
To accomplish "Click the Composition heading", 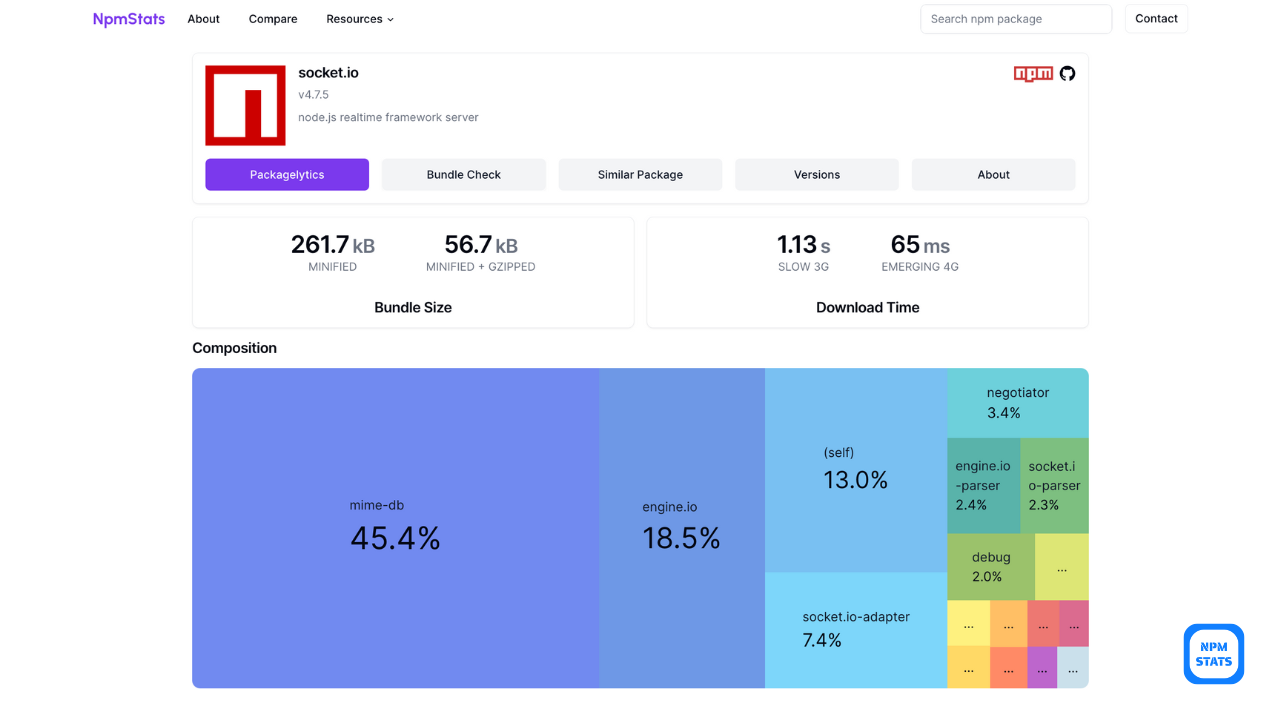I will point(235,348).
